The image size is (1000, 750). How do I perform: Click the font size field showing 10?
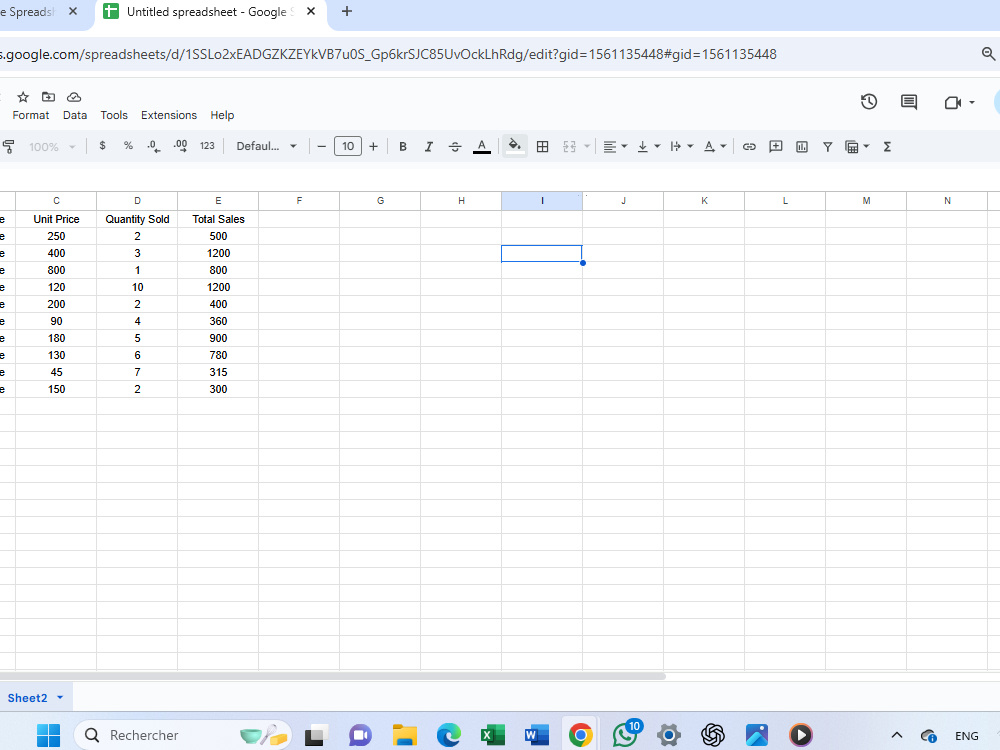pos(348,146)
